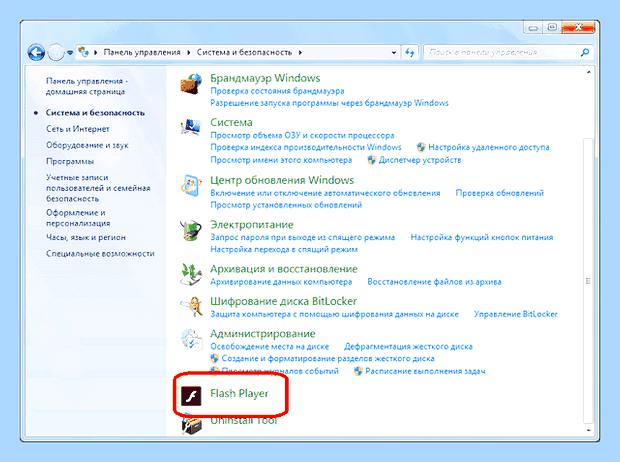Open Электропитание heading link
Screen dimensions: 620x462
(x=251, y=225)
